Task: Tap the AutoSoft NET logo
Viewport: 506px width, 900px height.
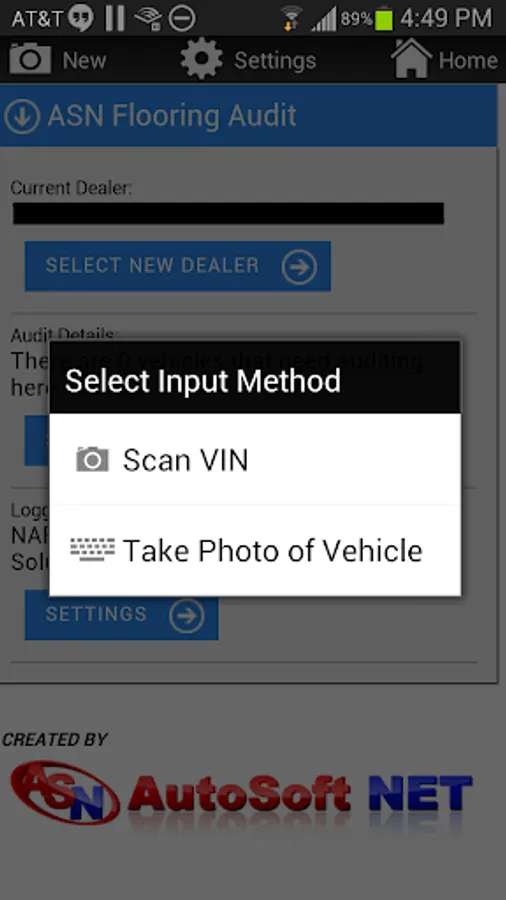Action: coord(241,795)
